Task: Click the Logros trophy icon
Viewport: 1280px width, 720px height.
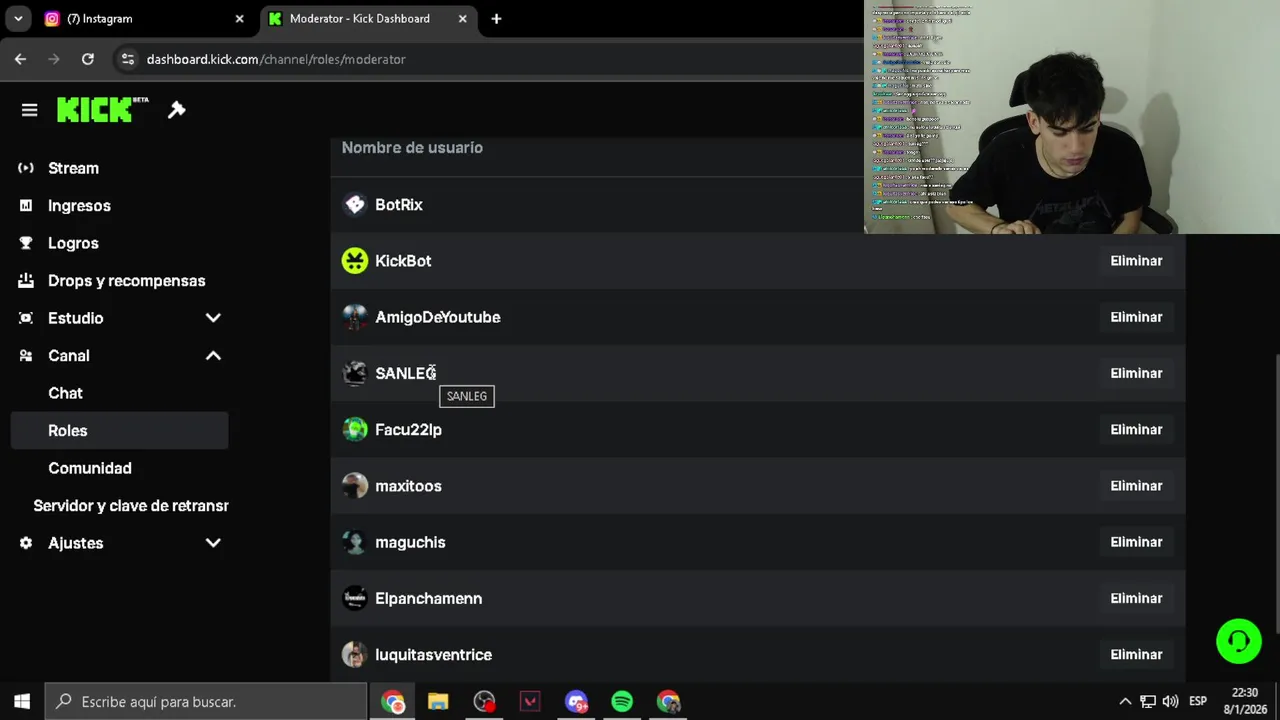Action: tap(26, 243)
